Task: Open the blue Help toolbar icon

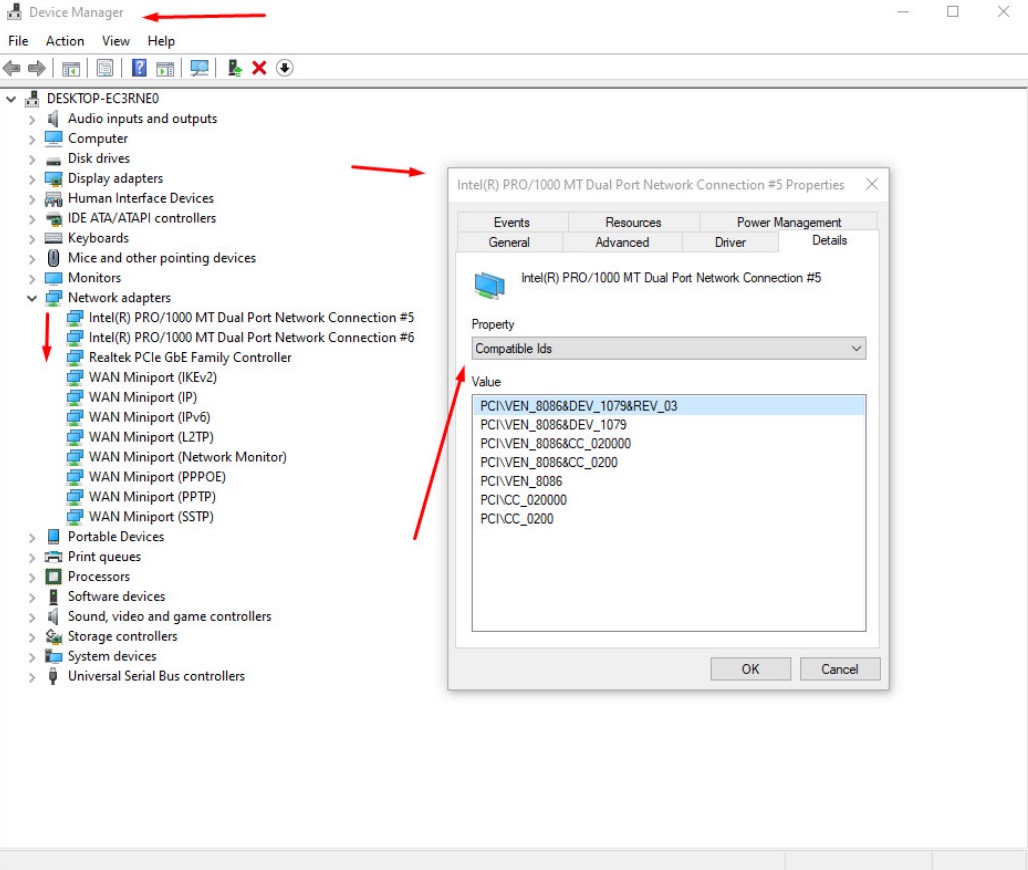Action: (139, 68)
